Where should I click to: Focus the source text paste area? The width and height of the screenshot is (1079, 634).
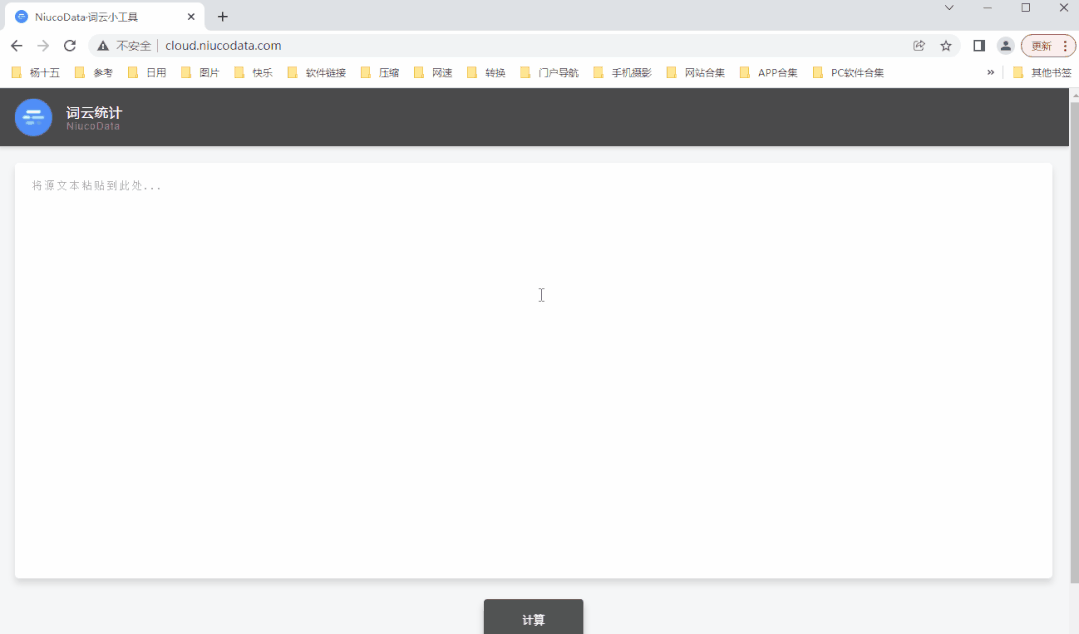pos(533,370)
